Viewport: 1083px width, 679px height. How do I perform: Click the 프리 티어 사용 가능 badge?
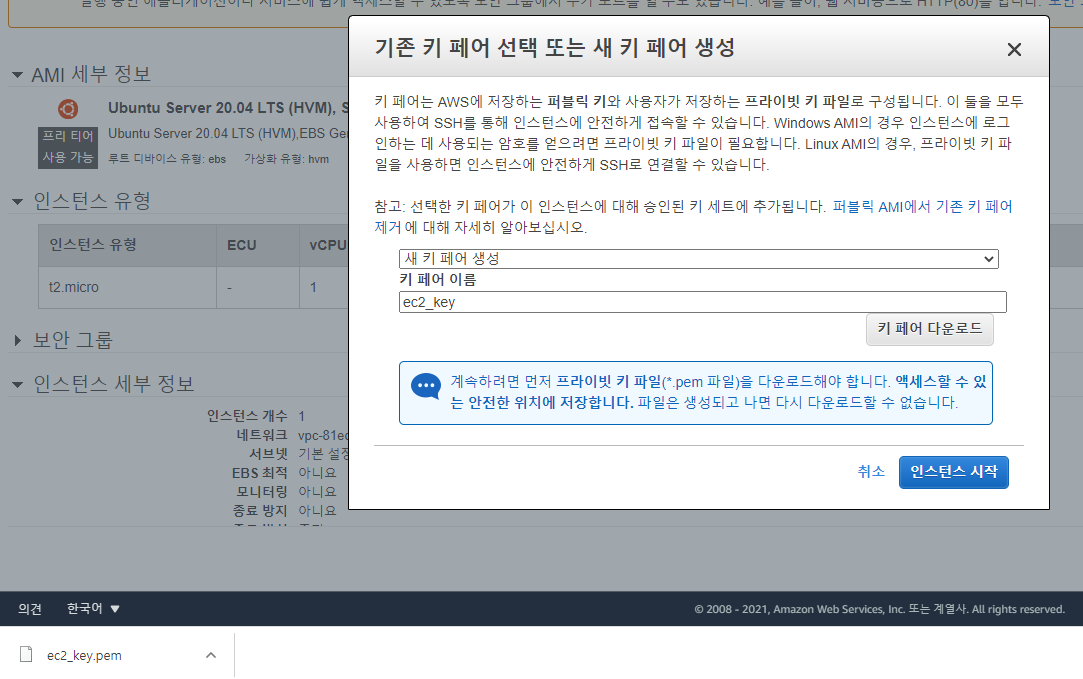[x=68, y=146]
